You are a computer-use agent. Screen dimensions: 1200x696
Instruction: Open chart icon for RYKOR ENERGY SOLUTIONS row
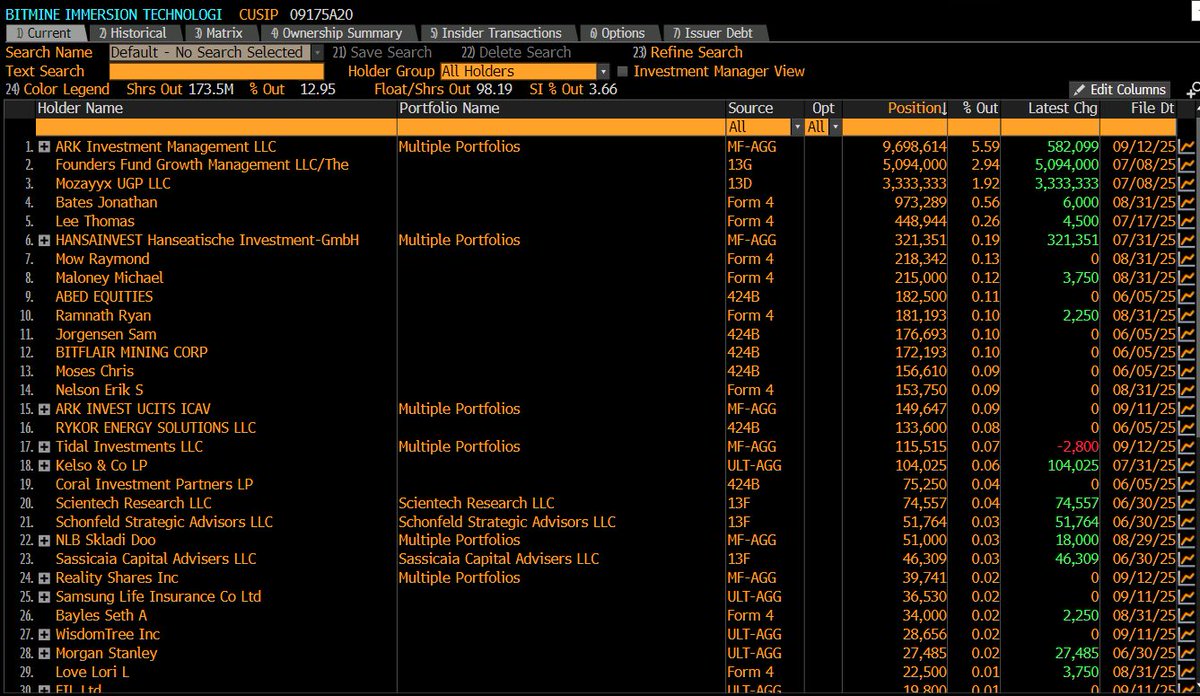coord(1188,428)
